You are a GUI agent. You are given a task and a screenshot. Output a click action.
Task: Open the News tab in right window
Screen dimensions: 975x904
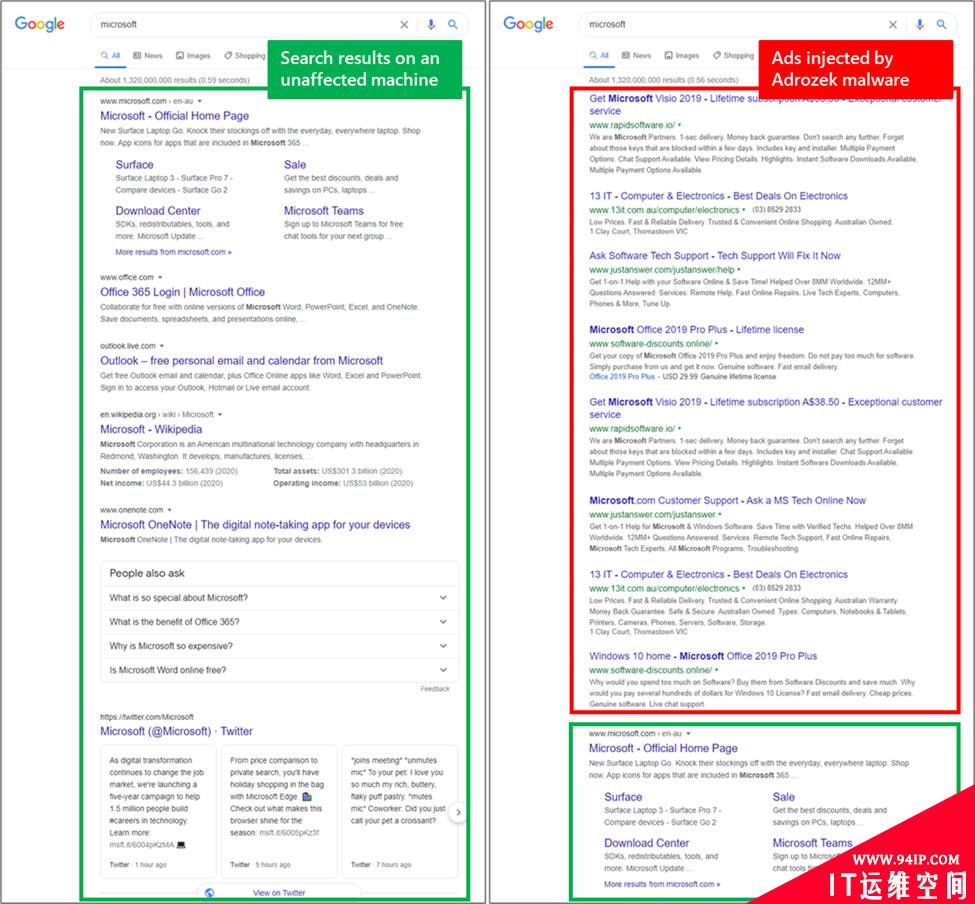637,55
